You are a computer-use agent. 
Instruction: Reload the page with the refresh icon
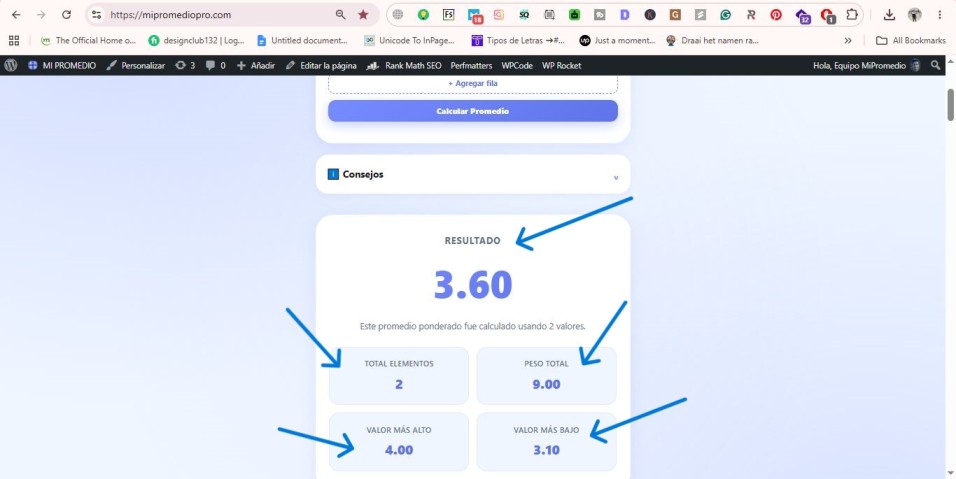tap(66, 15)
